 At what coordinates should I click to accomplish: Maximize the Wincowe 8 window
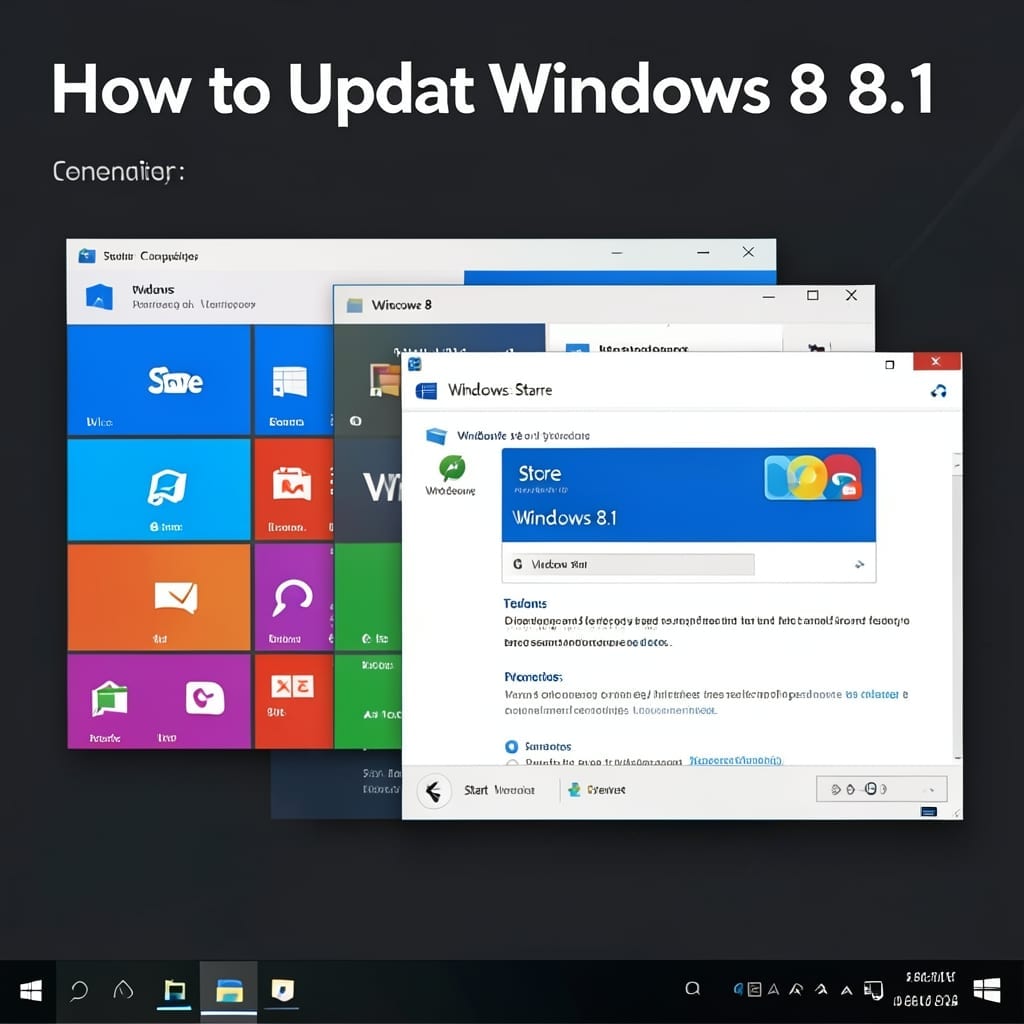pyautogui.click(x=812, y=295)
